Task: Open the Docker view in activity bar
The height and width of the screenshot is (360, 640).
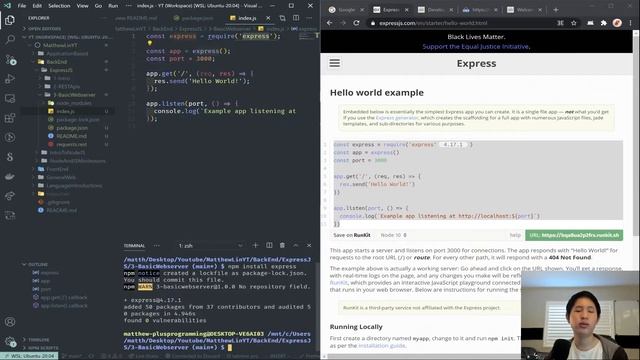Action: [x=10, y=177]
